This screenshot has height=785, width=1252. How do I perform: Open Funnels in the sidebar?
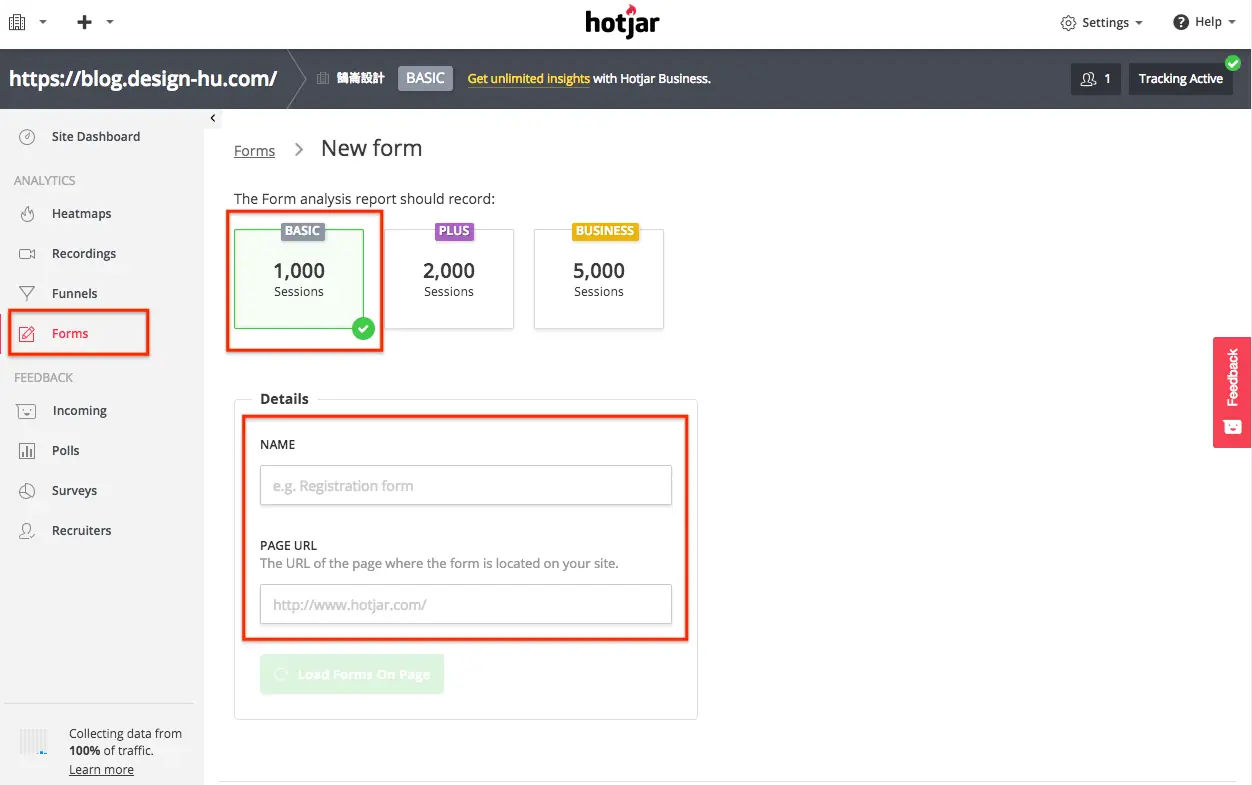(74, 293)
